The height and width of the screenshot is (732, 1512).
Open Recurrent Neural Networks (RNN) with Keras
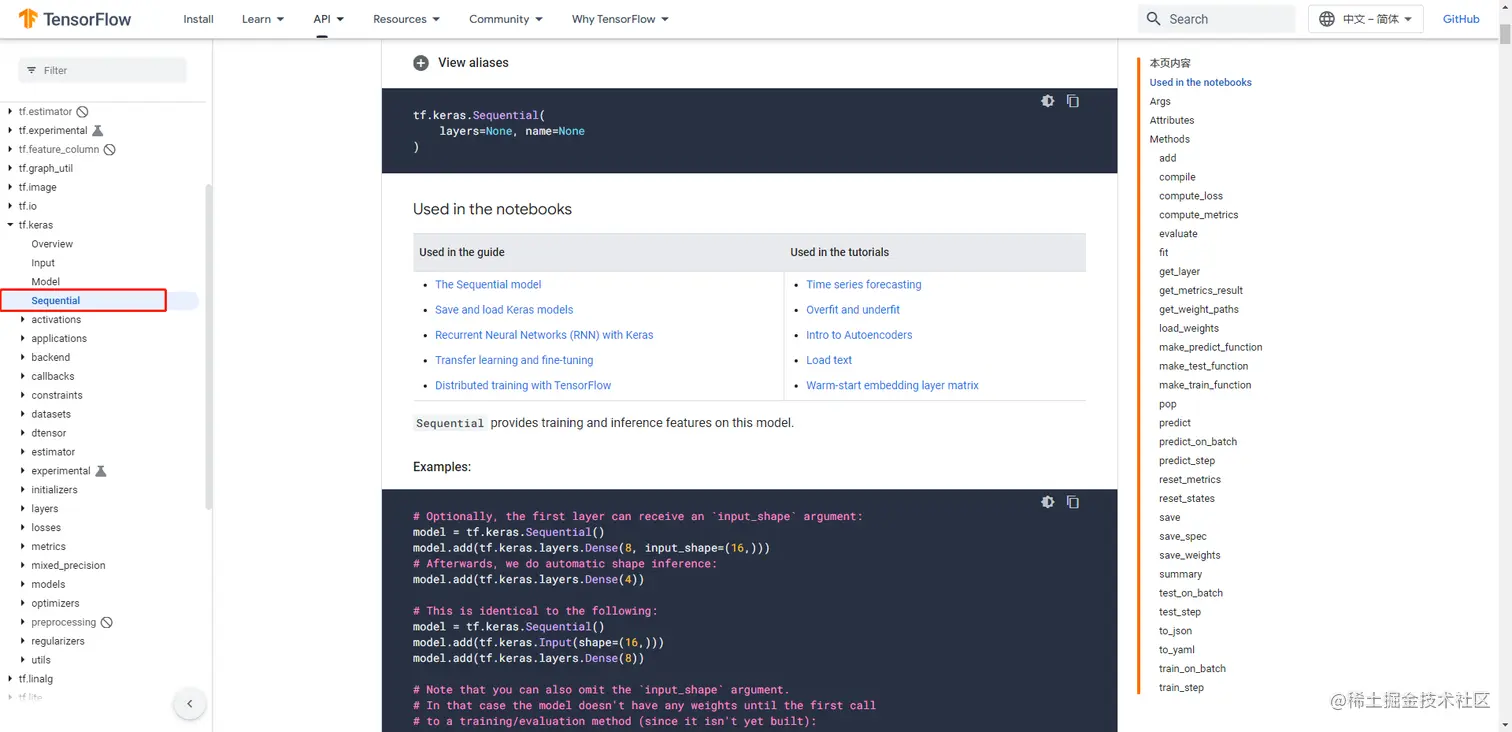coord(544,335)
